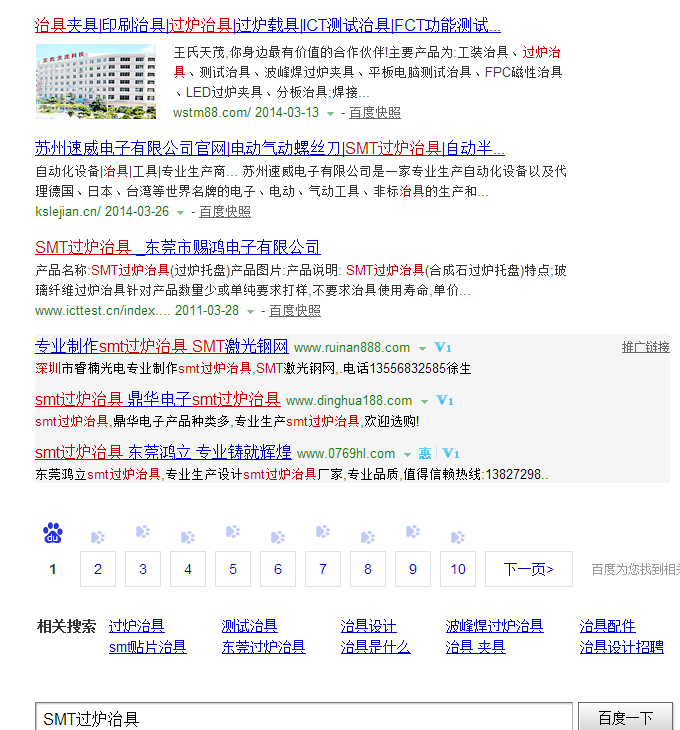Click the paw icon above page 9
The image size is (680, 730).
point(413,532)
